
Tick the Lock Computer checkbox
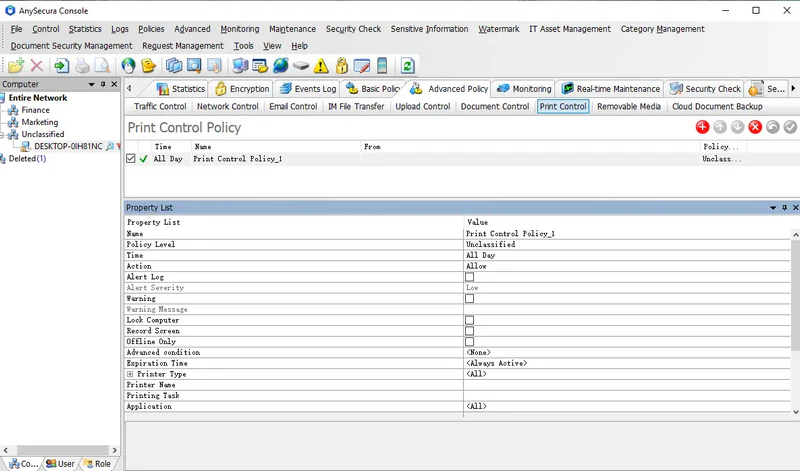coord(469,320)
